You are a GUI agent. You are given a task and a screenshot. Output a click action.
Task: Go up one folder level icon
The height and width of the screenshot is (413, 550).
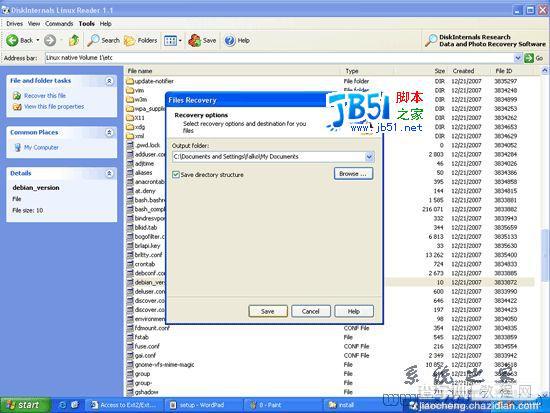(x=74, y=40)
